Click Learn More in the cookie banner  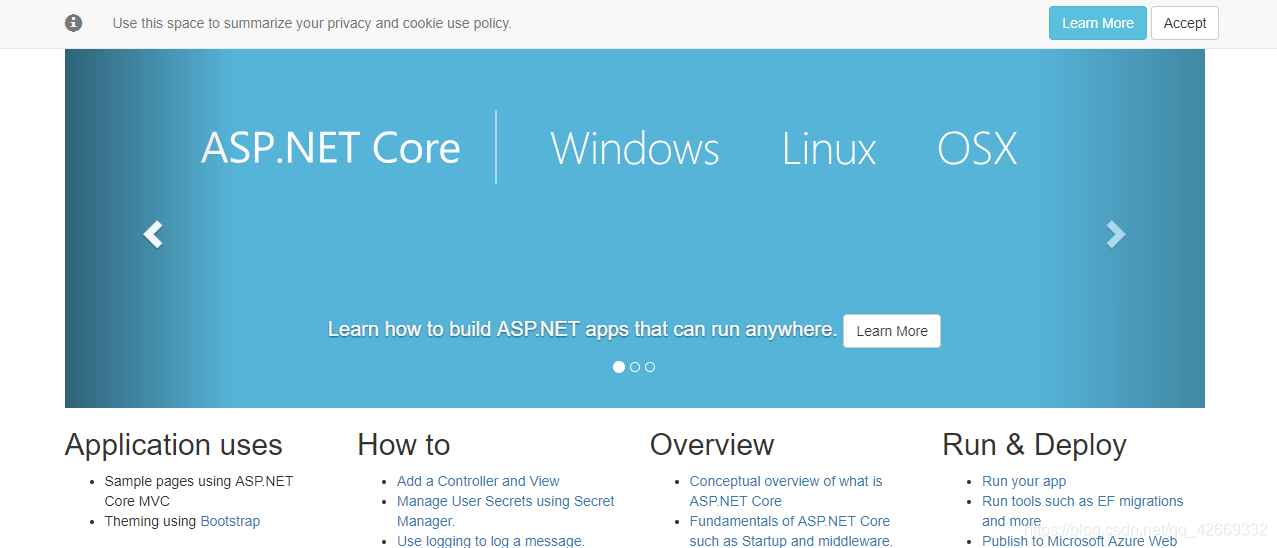[1098, 23]
